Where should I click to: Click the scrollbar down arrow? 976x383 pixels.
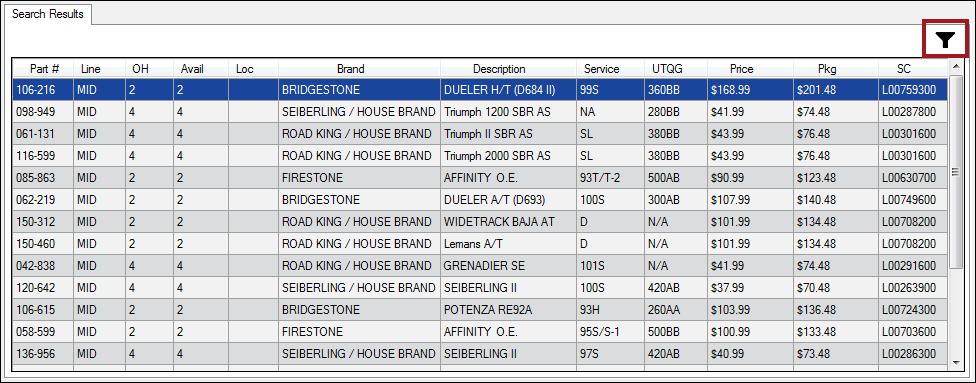[955, 362]
